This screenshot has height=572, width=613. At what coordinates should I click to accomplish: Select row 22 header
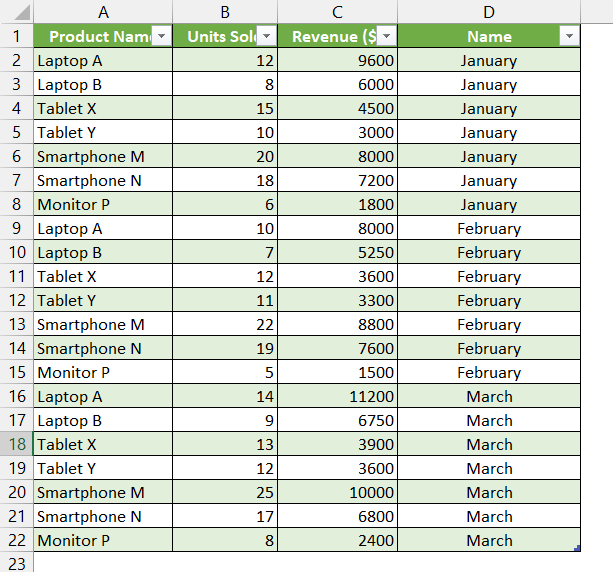point(16,540)
